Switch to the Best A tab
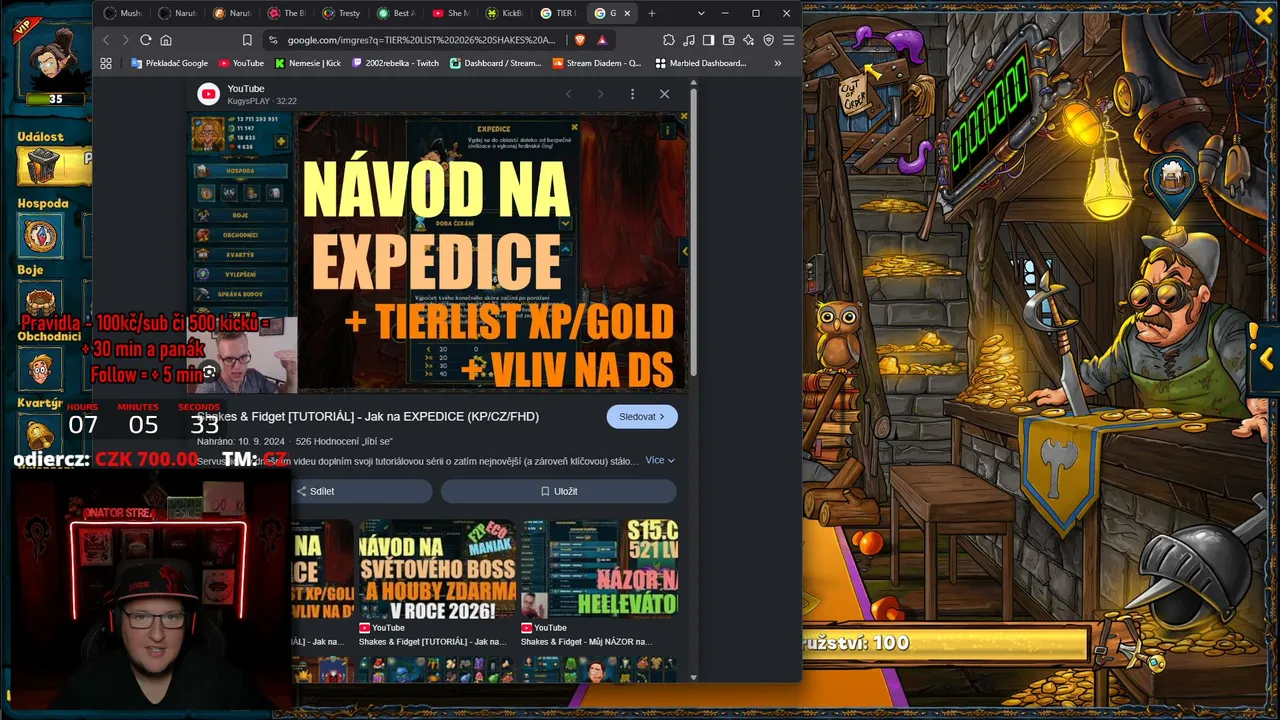Viewport: 1280px width, 720px height. [x=395, y=13]
